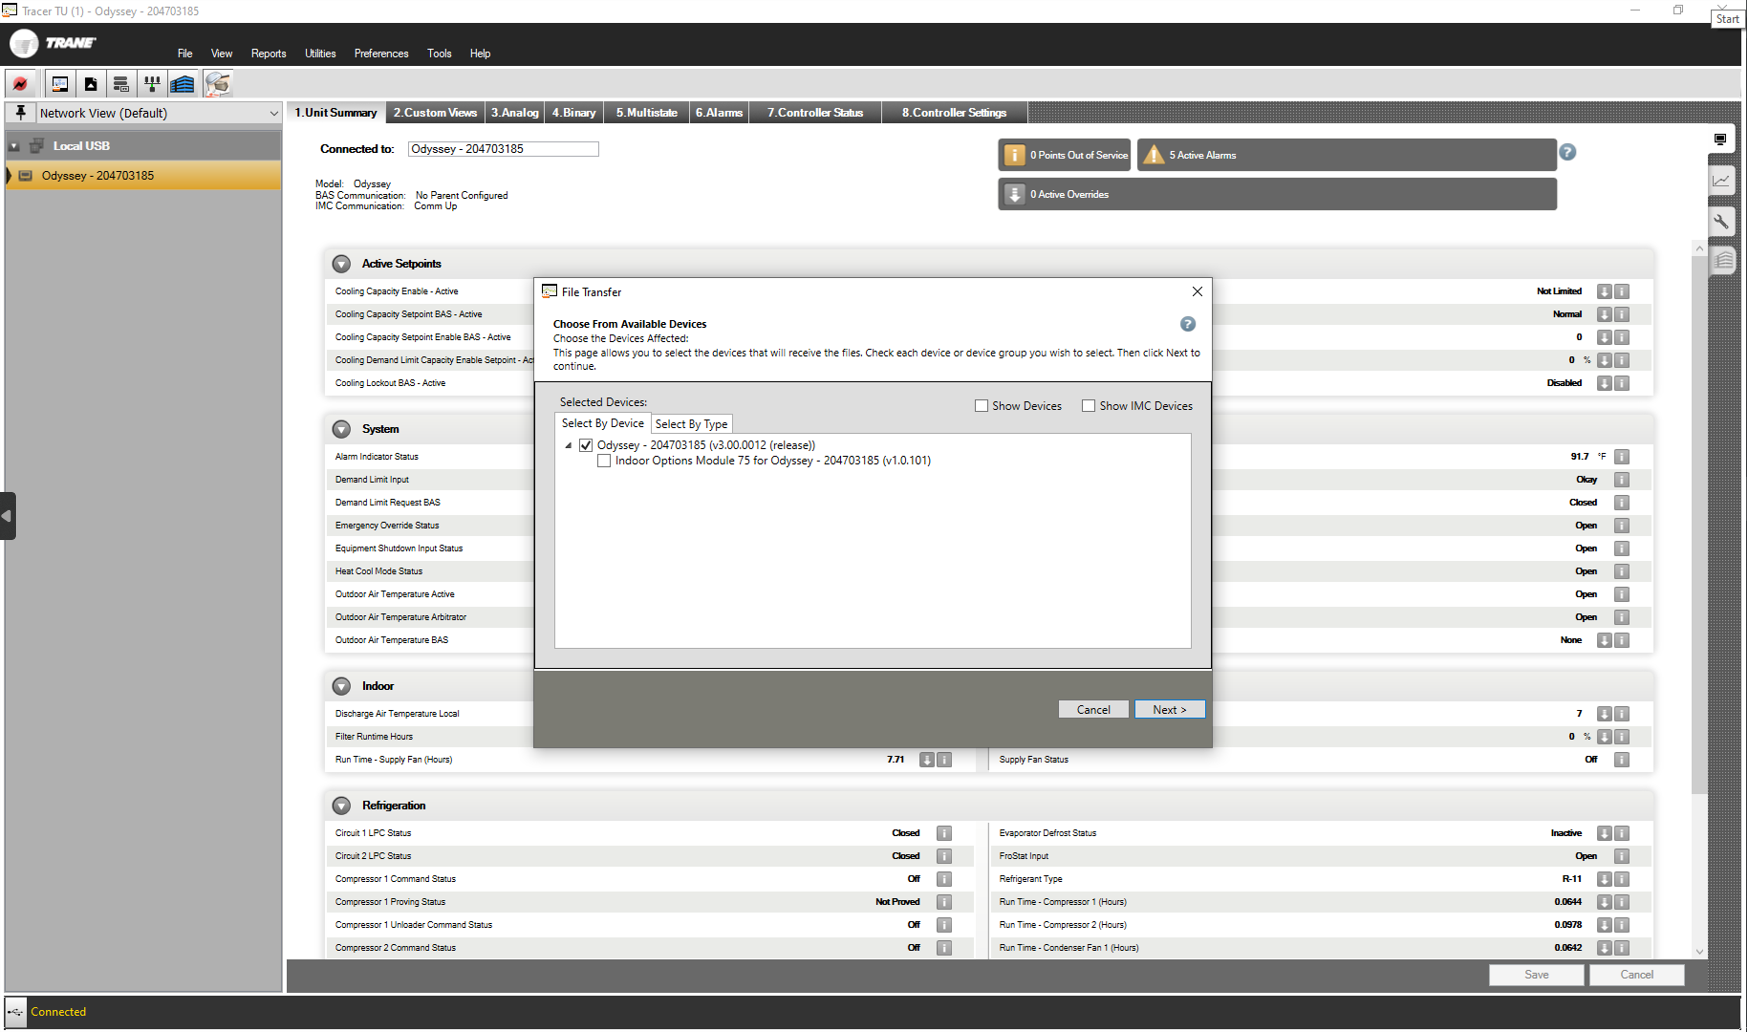Image resolution: width=1747 pixels, height=1032 pixels.
Task: Open the wrench tools sidebar icon
Action: tap(1721, 221)
